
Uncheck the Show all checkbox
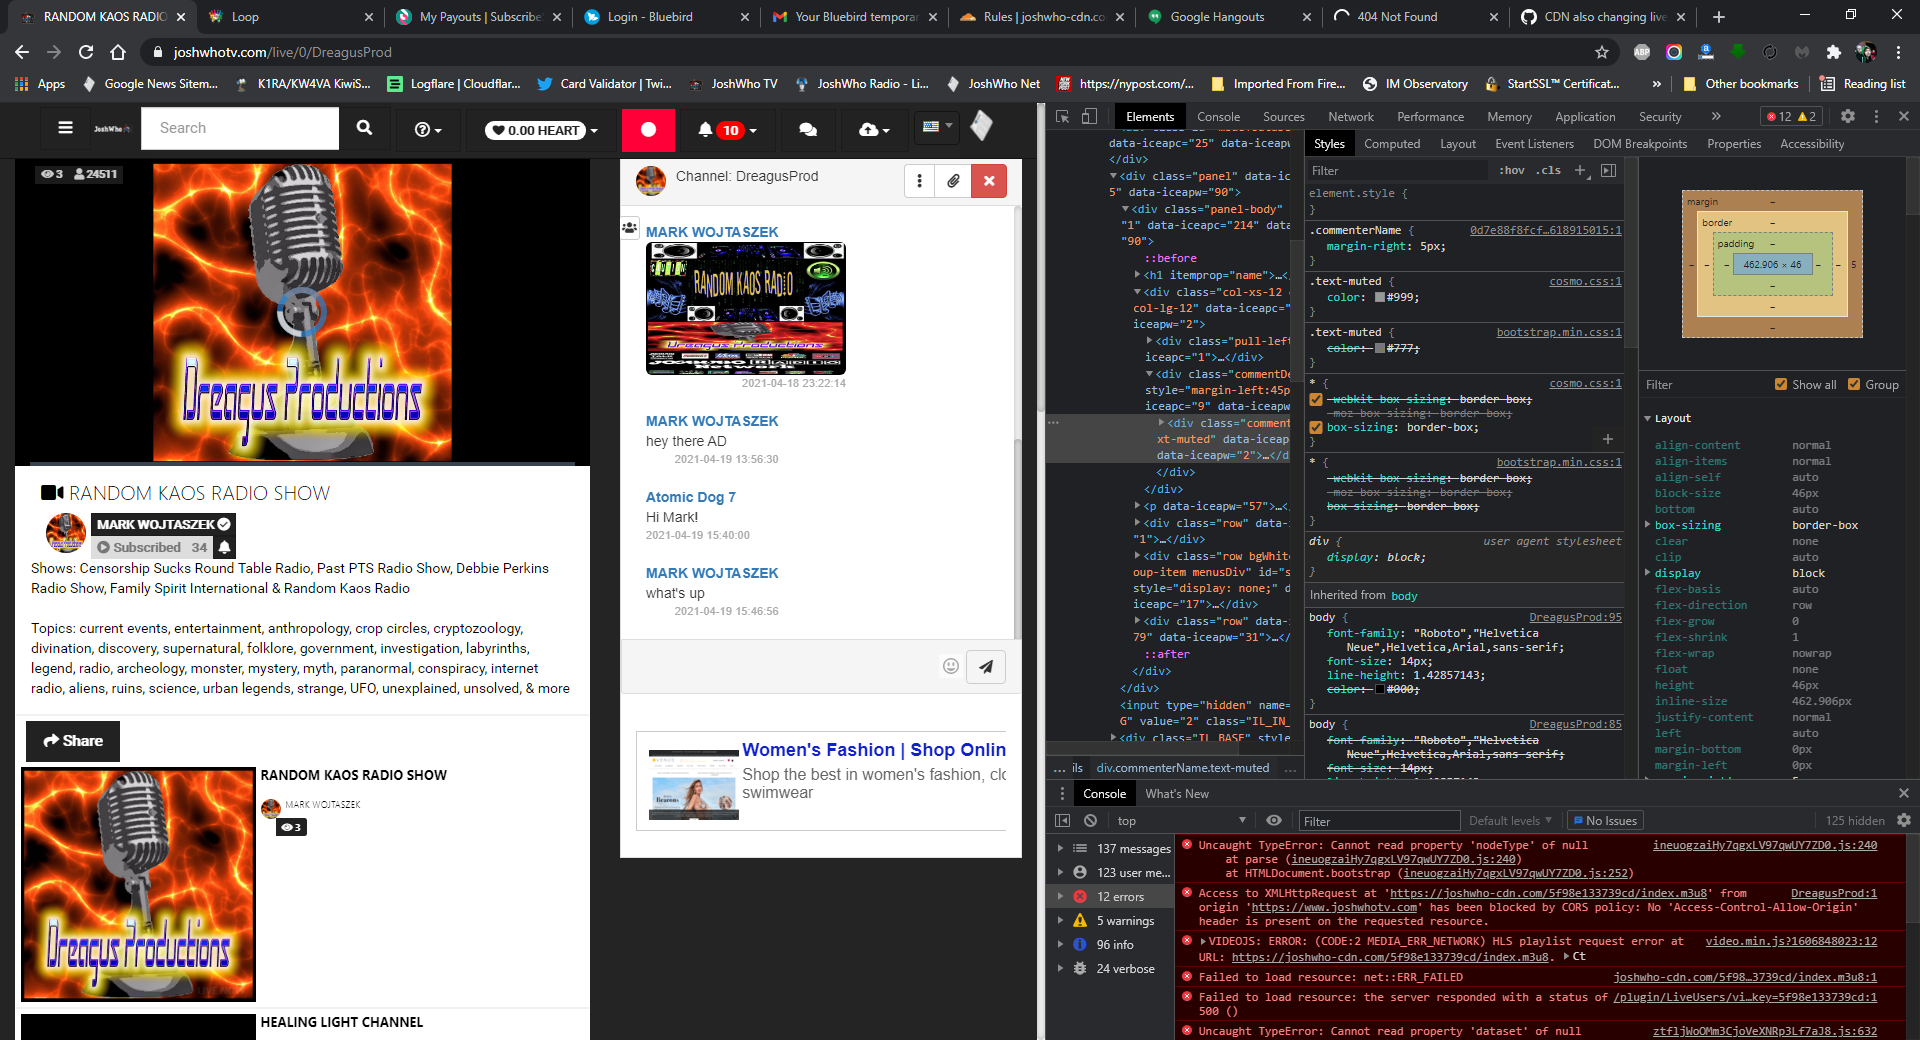[x=1781, y=384]
